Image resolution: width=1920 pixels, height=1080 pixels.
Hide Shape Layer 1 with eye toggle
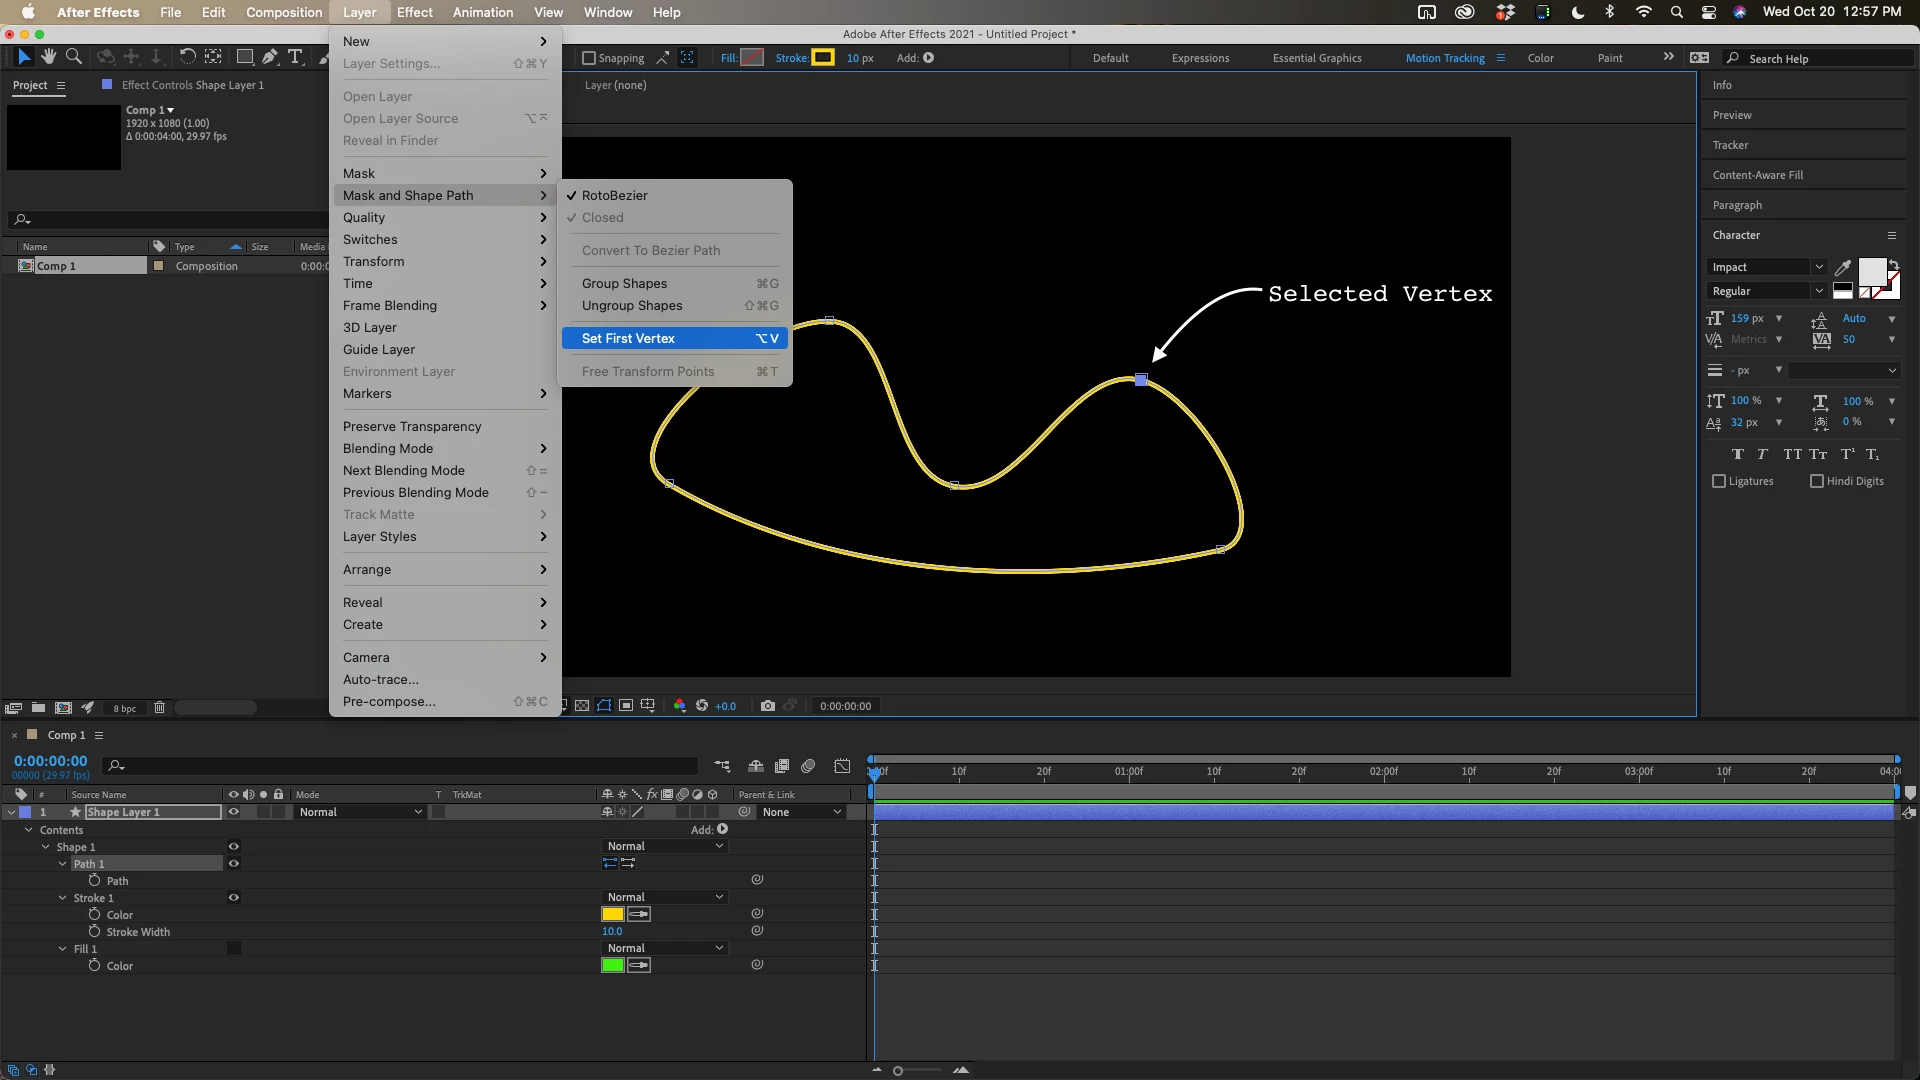point(233,812)
